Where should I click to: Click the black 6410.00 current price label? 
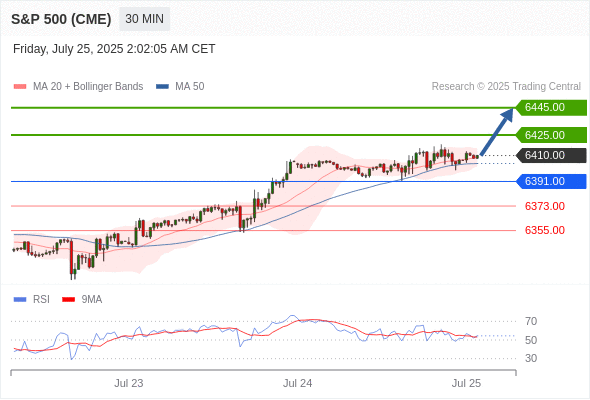[x=551, y=155]
